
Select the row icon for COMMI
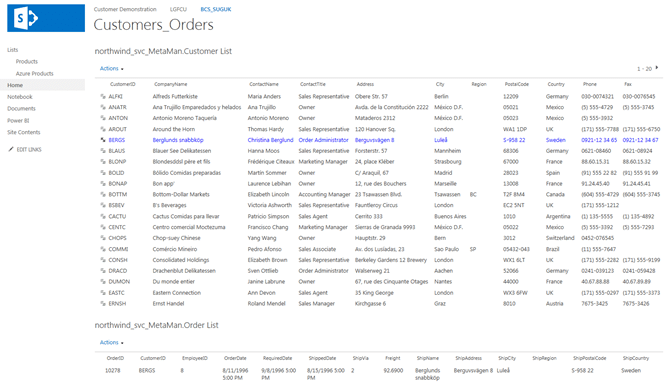tap(103, 249)
